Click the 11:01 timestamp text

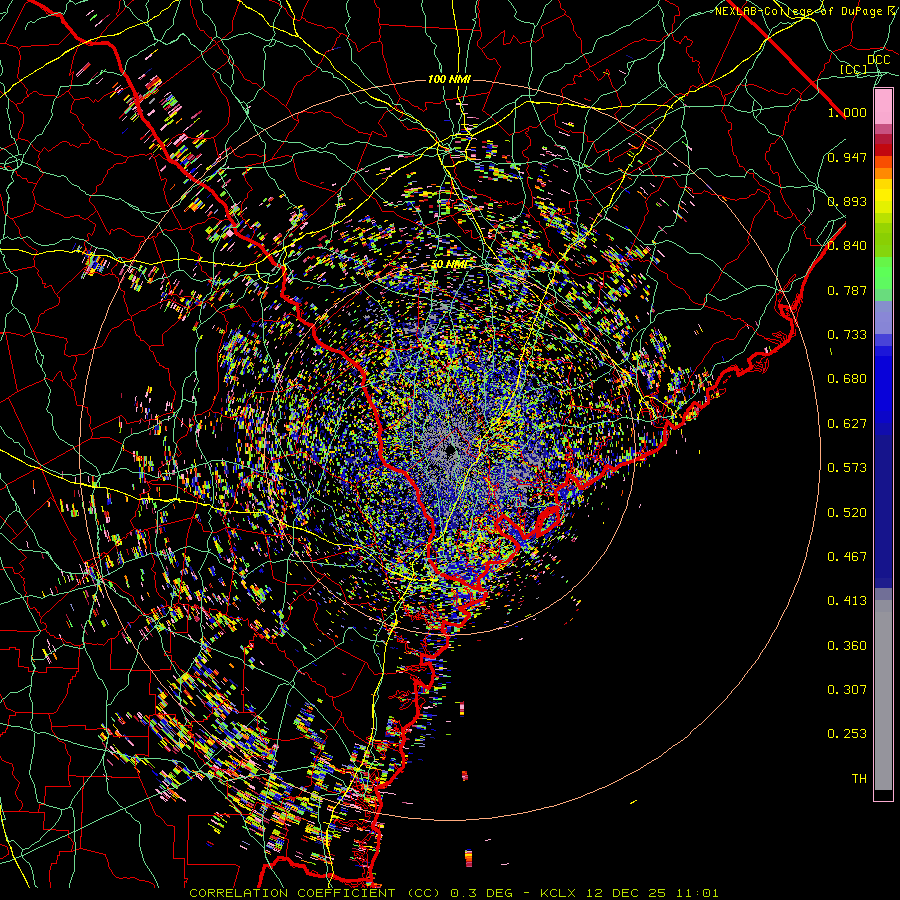pyautogui.click(x=696, y=893)
